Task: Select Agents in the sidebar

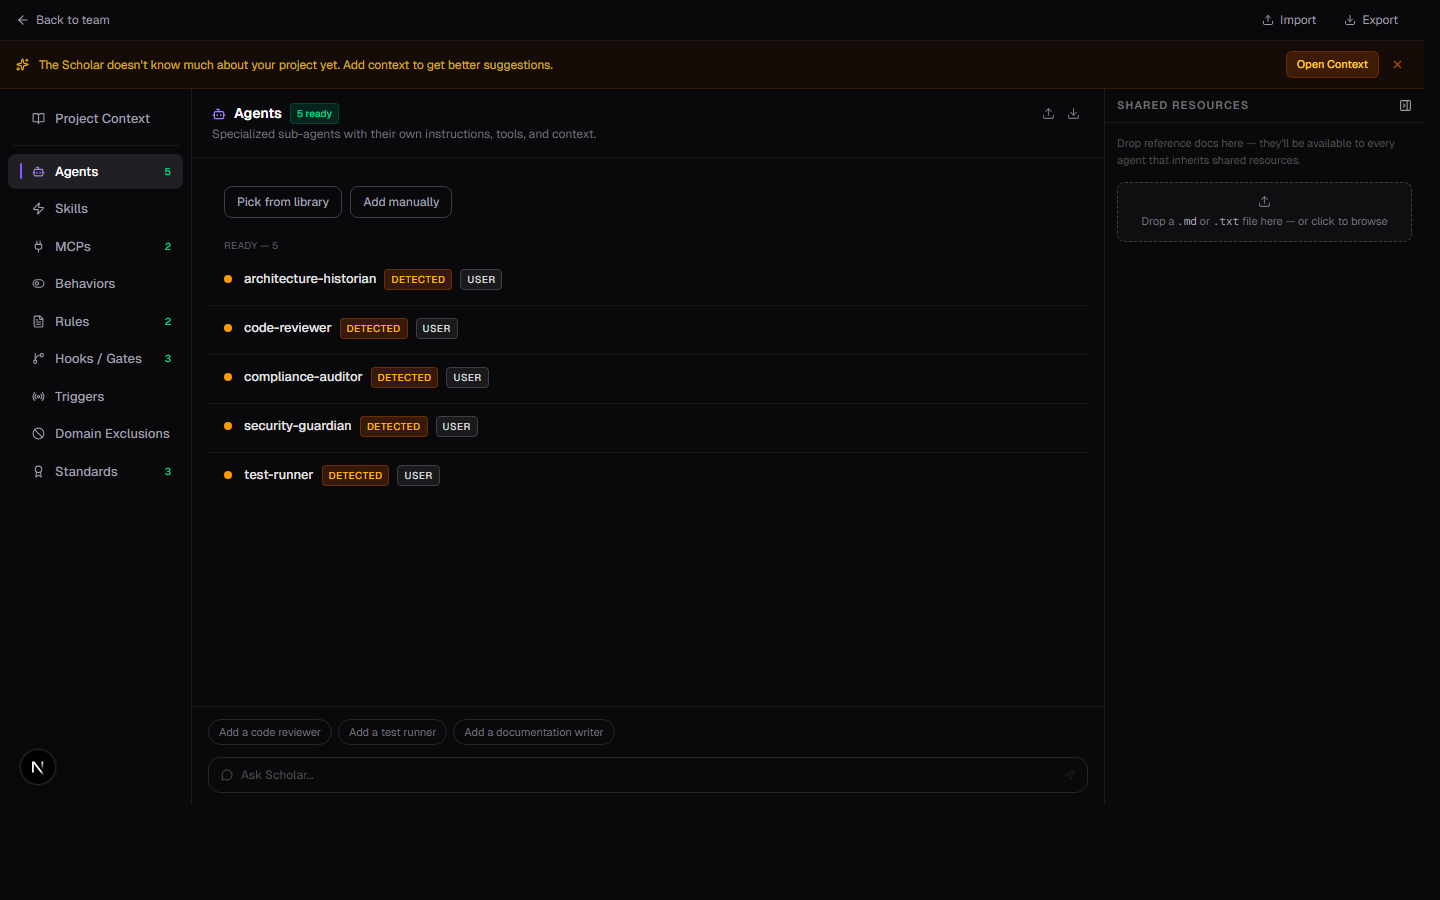Action: pyautogui.click(x=95, y=172)
